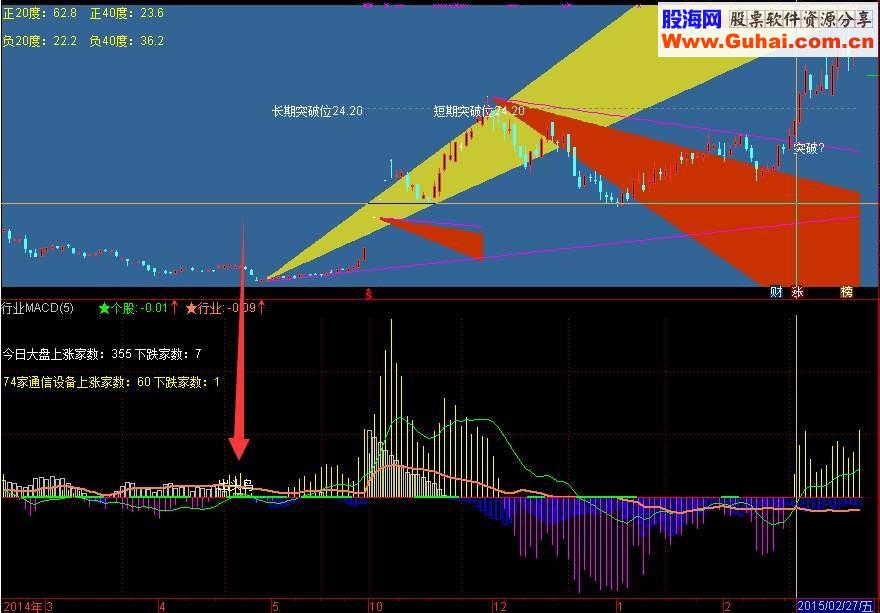This screenshot has height=613, width=880.
Task: Click the 2014年 label on the time axis
Action: click(22, 607)
